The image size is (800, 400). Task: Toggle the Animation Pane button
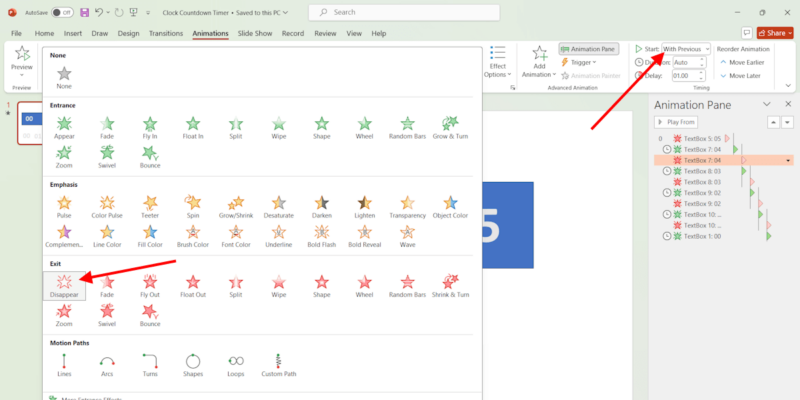[589, 49]
